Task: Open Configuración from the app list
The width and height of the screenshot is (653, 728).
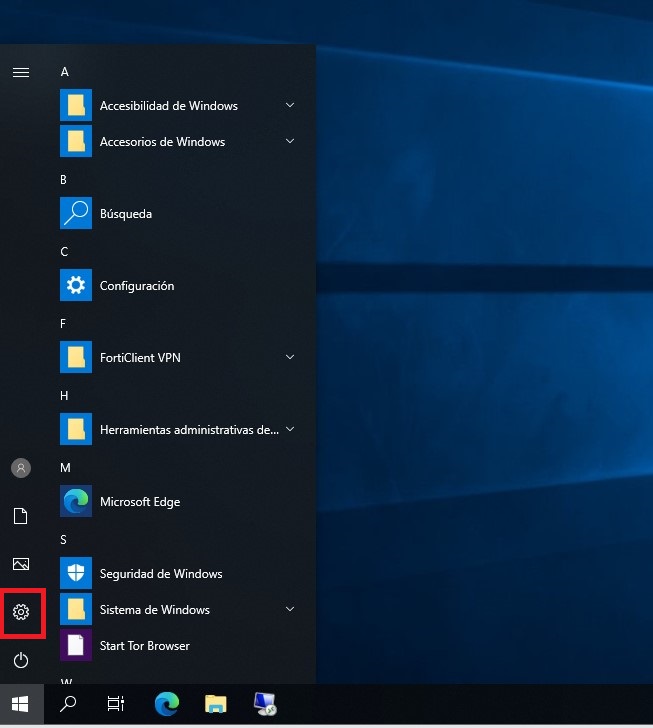Action: (x=136, y=286)
